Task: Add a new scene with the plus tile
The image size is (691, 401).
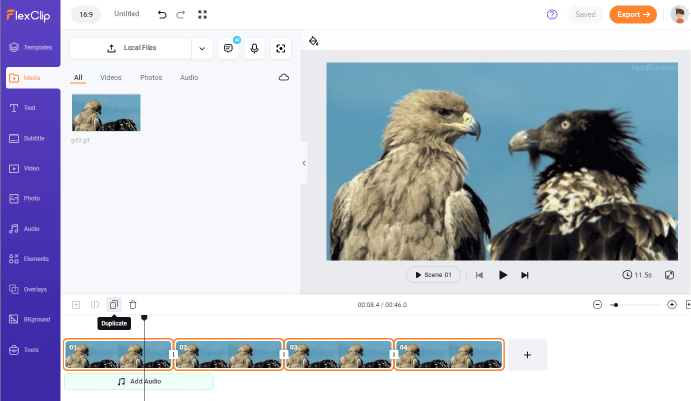Action: click(x=528, y=355)
